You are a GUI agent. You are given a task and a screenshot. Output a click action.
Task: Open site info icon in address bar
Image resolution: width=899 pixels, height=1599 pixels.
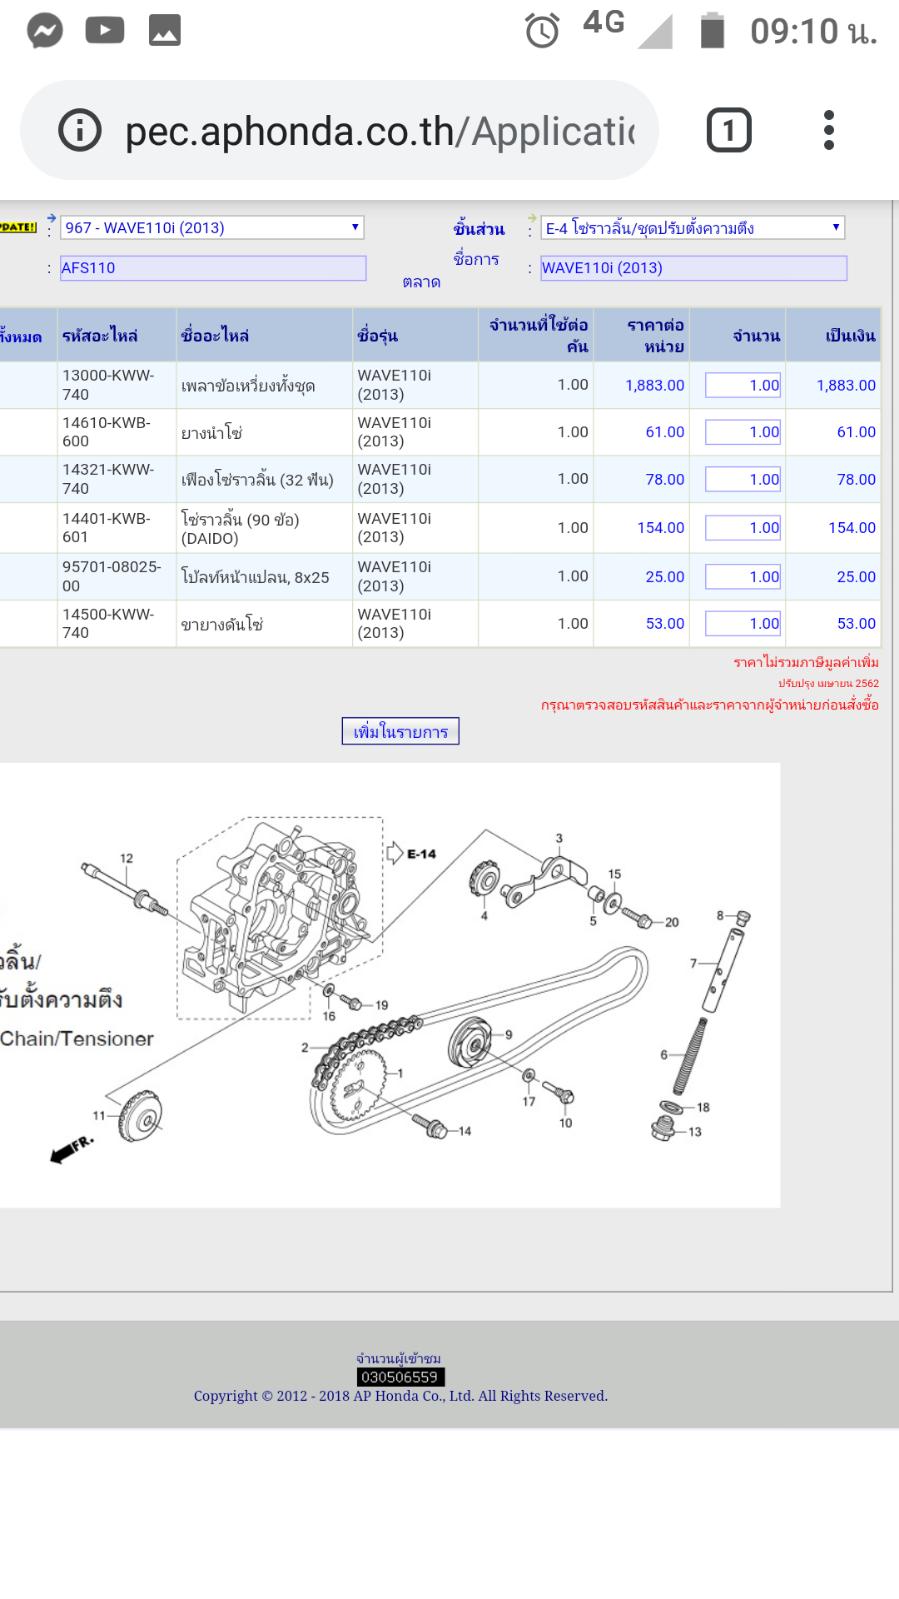pos(80,130)
